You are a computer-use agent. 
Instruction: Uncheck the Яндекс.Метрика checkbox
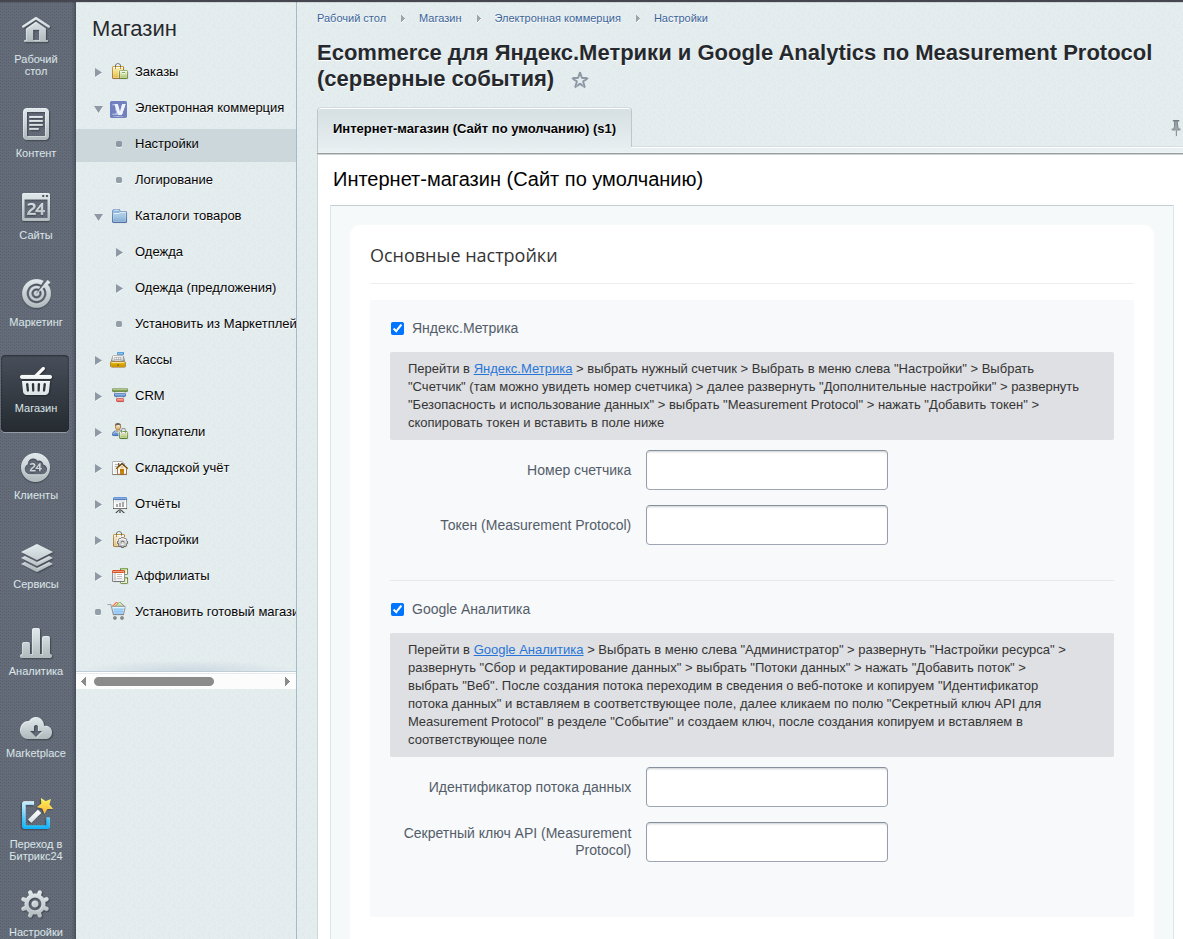[398, 328]
